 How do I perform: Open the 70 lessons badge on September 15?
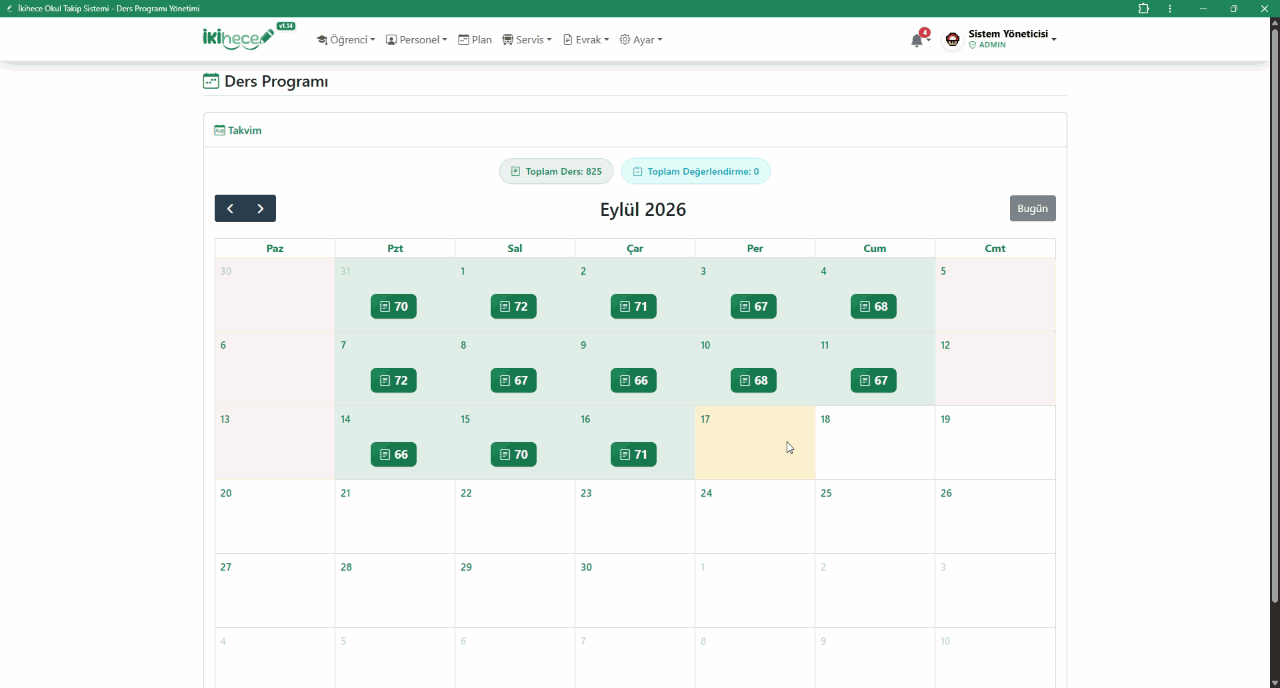(x=513, y=454)
